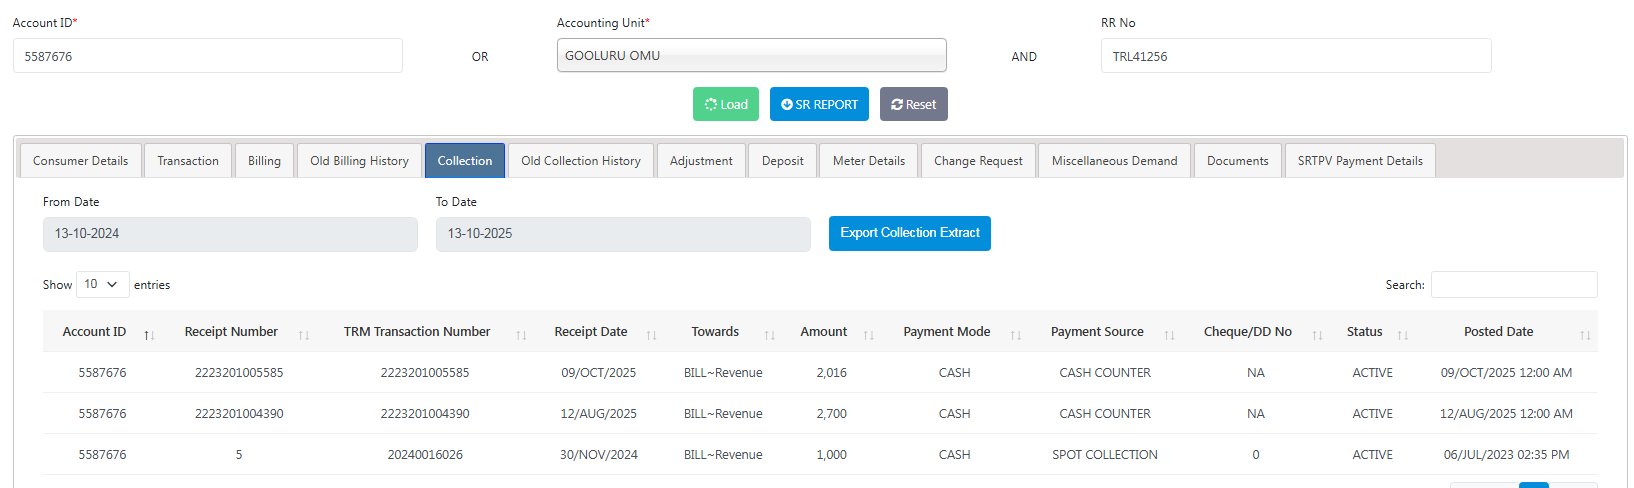Sort by Receipt Date column arrows
Screen dimensions: 1634x488
pyautogui.click(x=651, y=335)
